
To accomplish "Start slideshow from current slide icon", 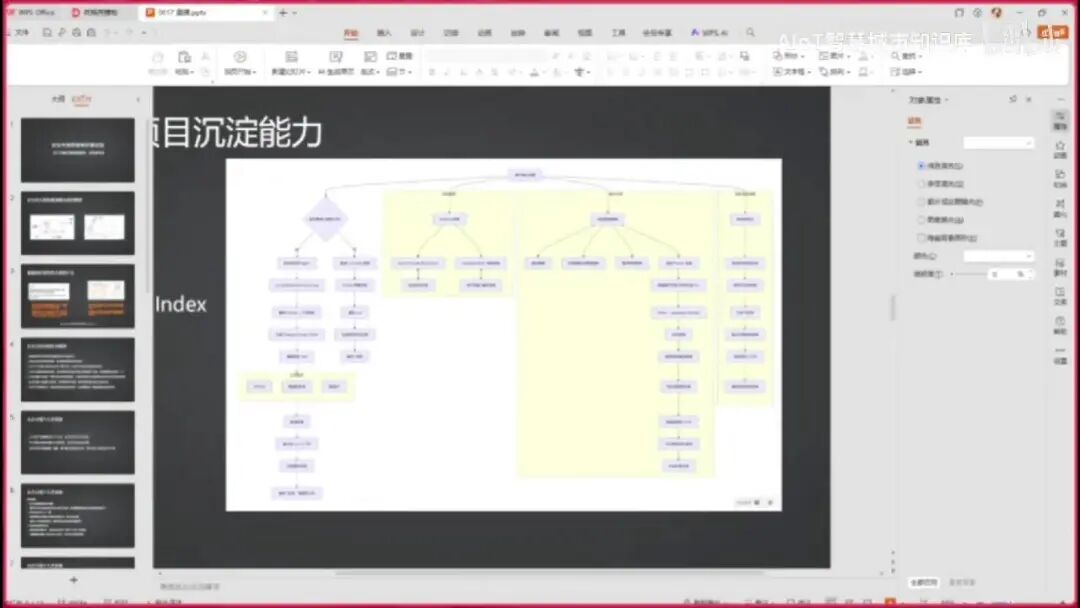I will pos(240,57).
